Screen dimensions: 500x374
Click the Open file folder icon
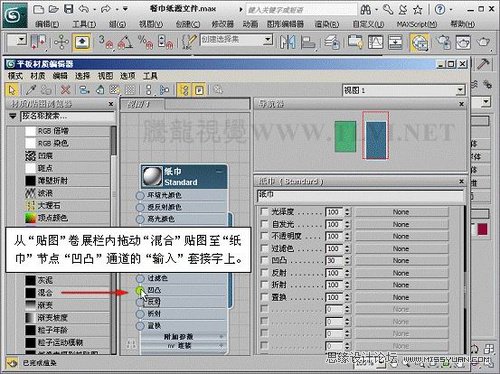[54, 9]
